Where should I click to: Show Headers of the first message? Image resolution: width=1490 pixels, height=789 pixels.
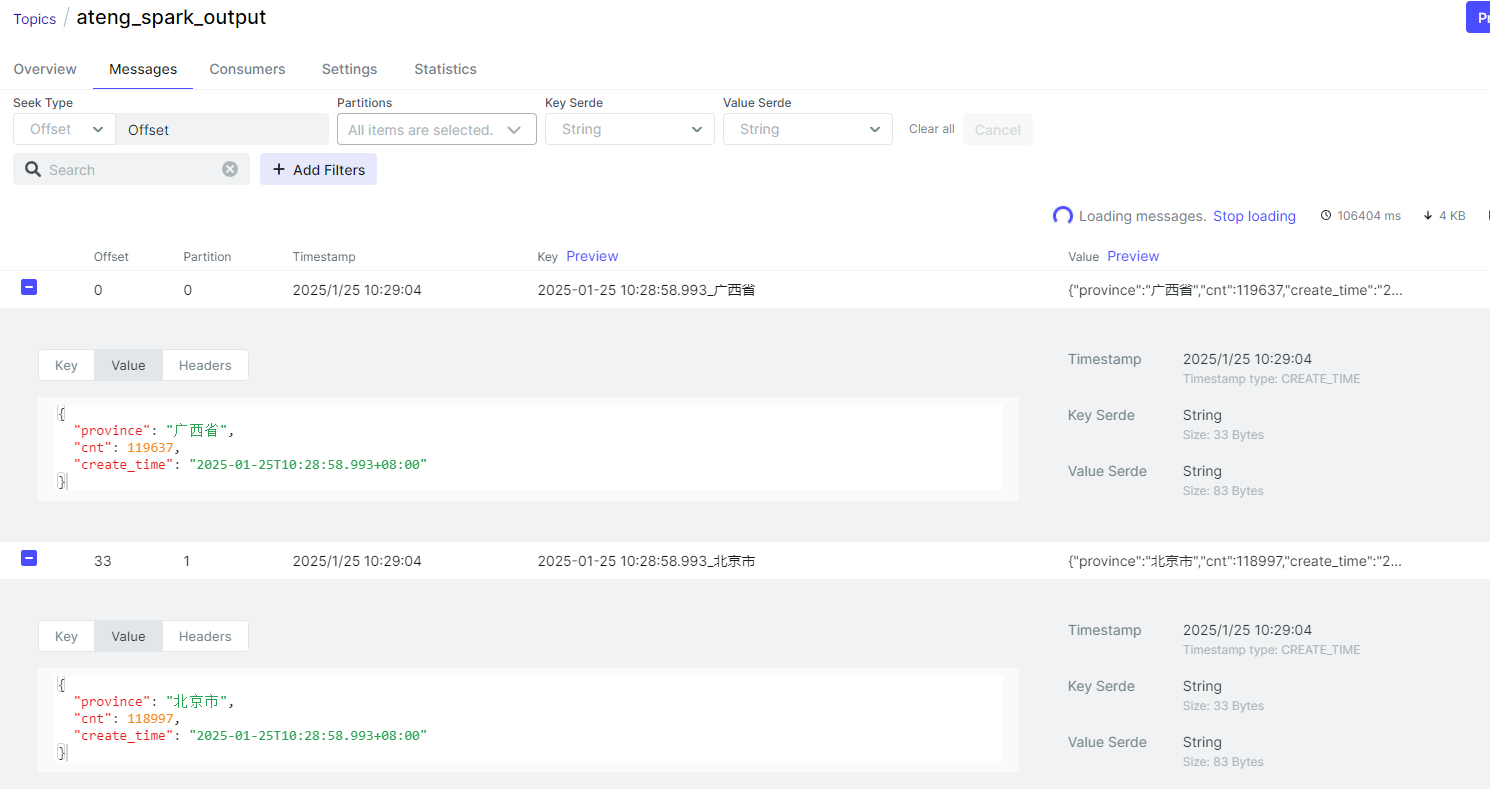click(205, 365)
